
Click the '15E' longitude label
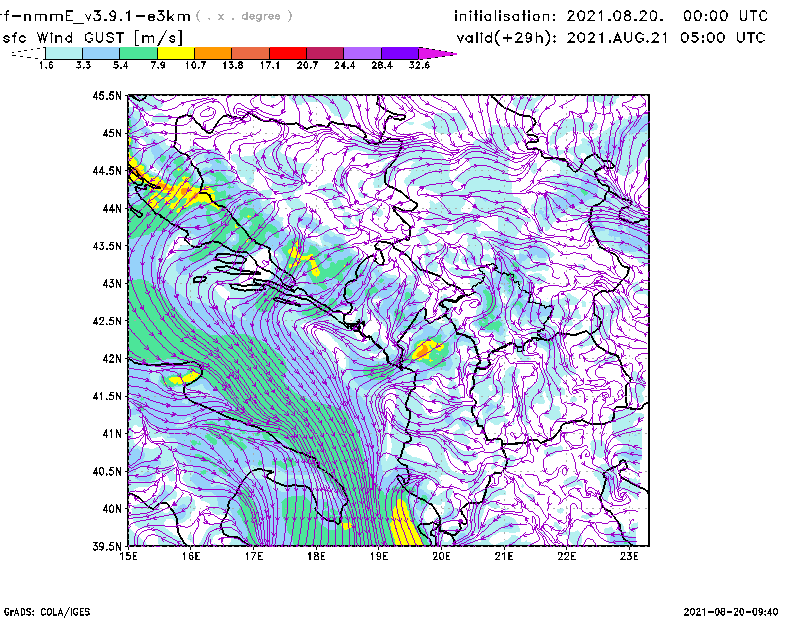(128, 556)
